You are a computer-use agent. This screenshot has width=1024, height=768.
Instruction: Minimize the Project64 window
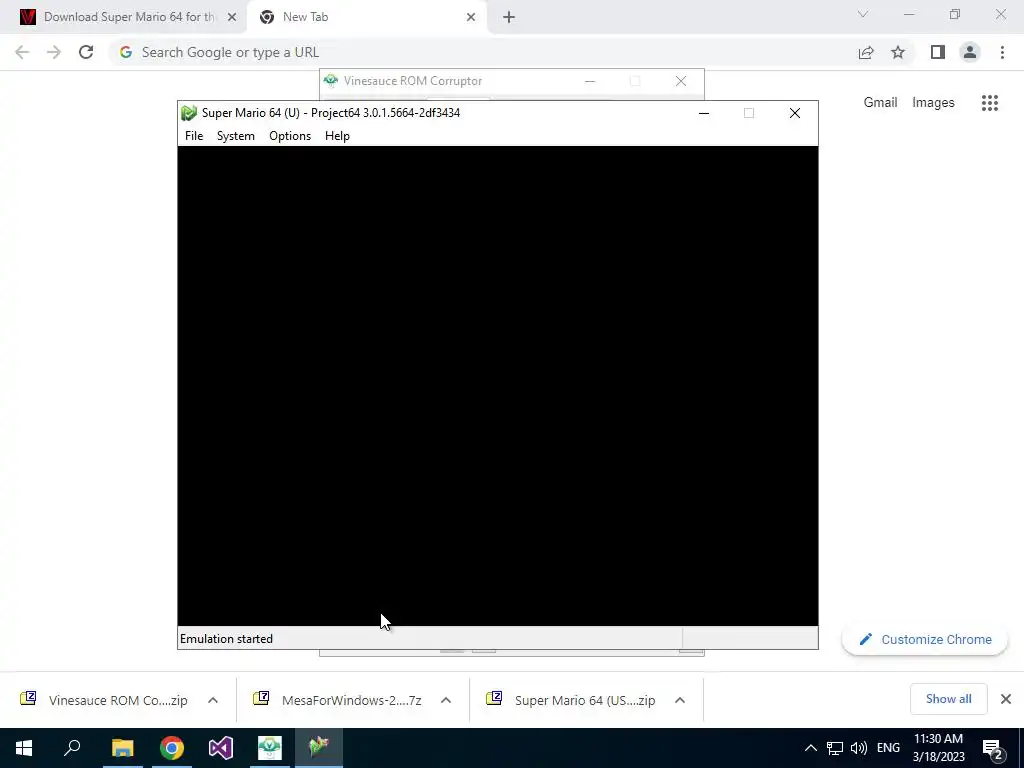coord(704,113)
